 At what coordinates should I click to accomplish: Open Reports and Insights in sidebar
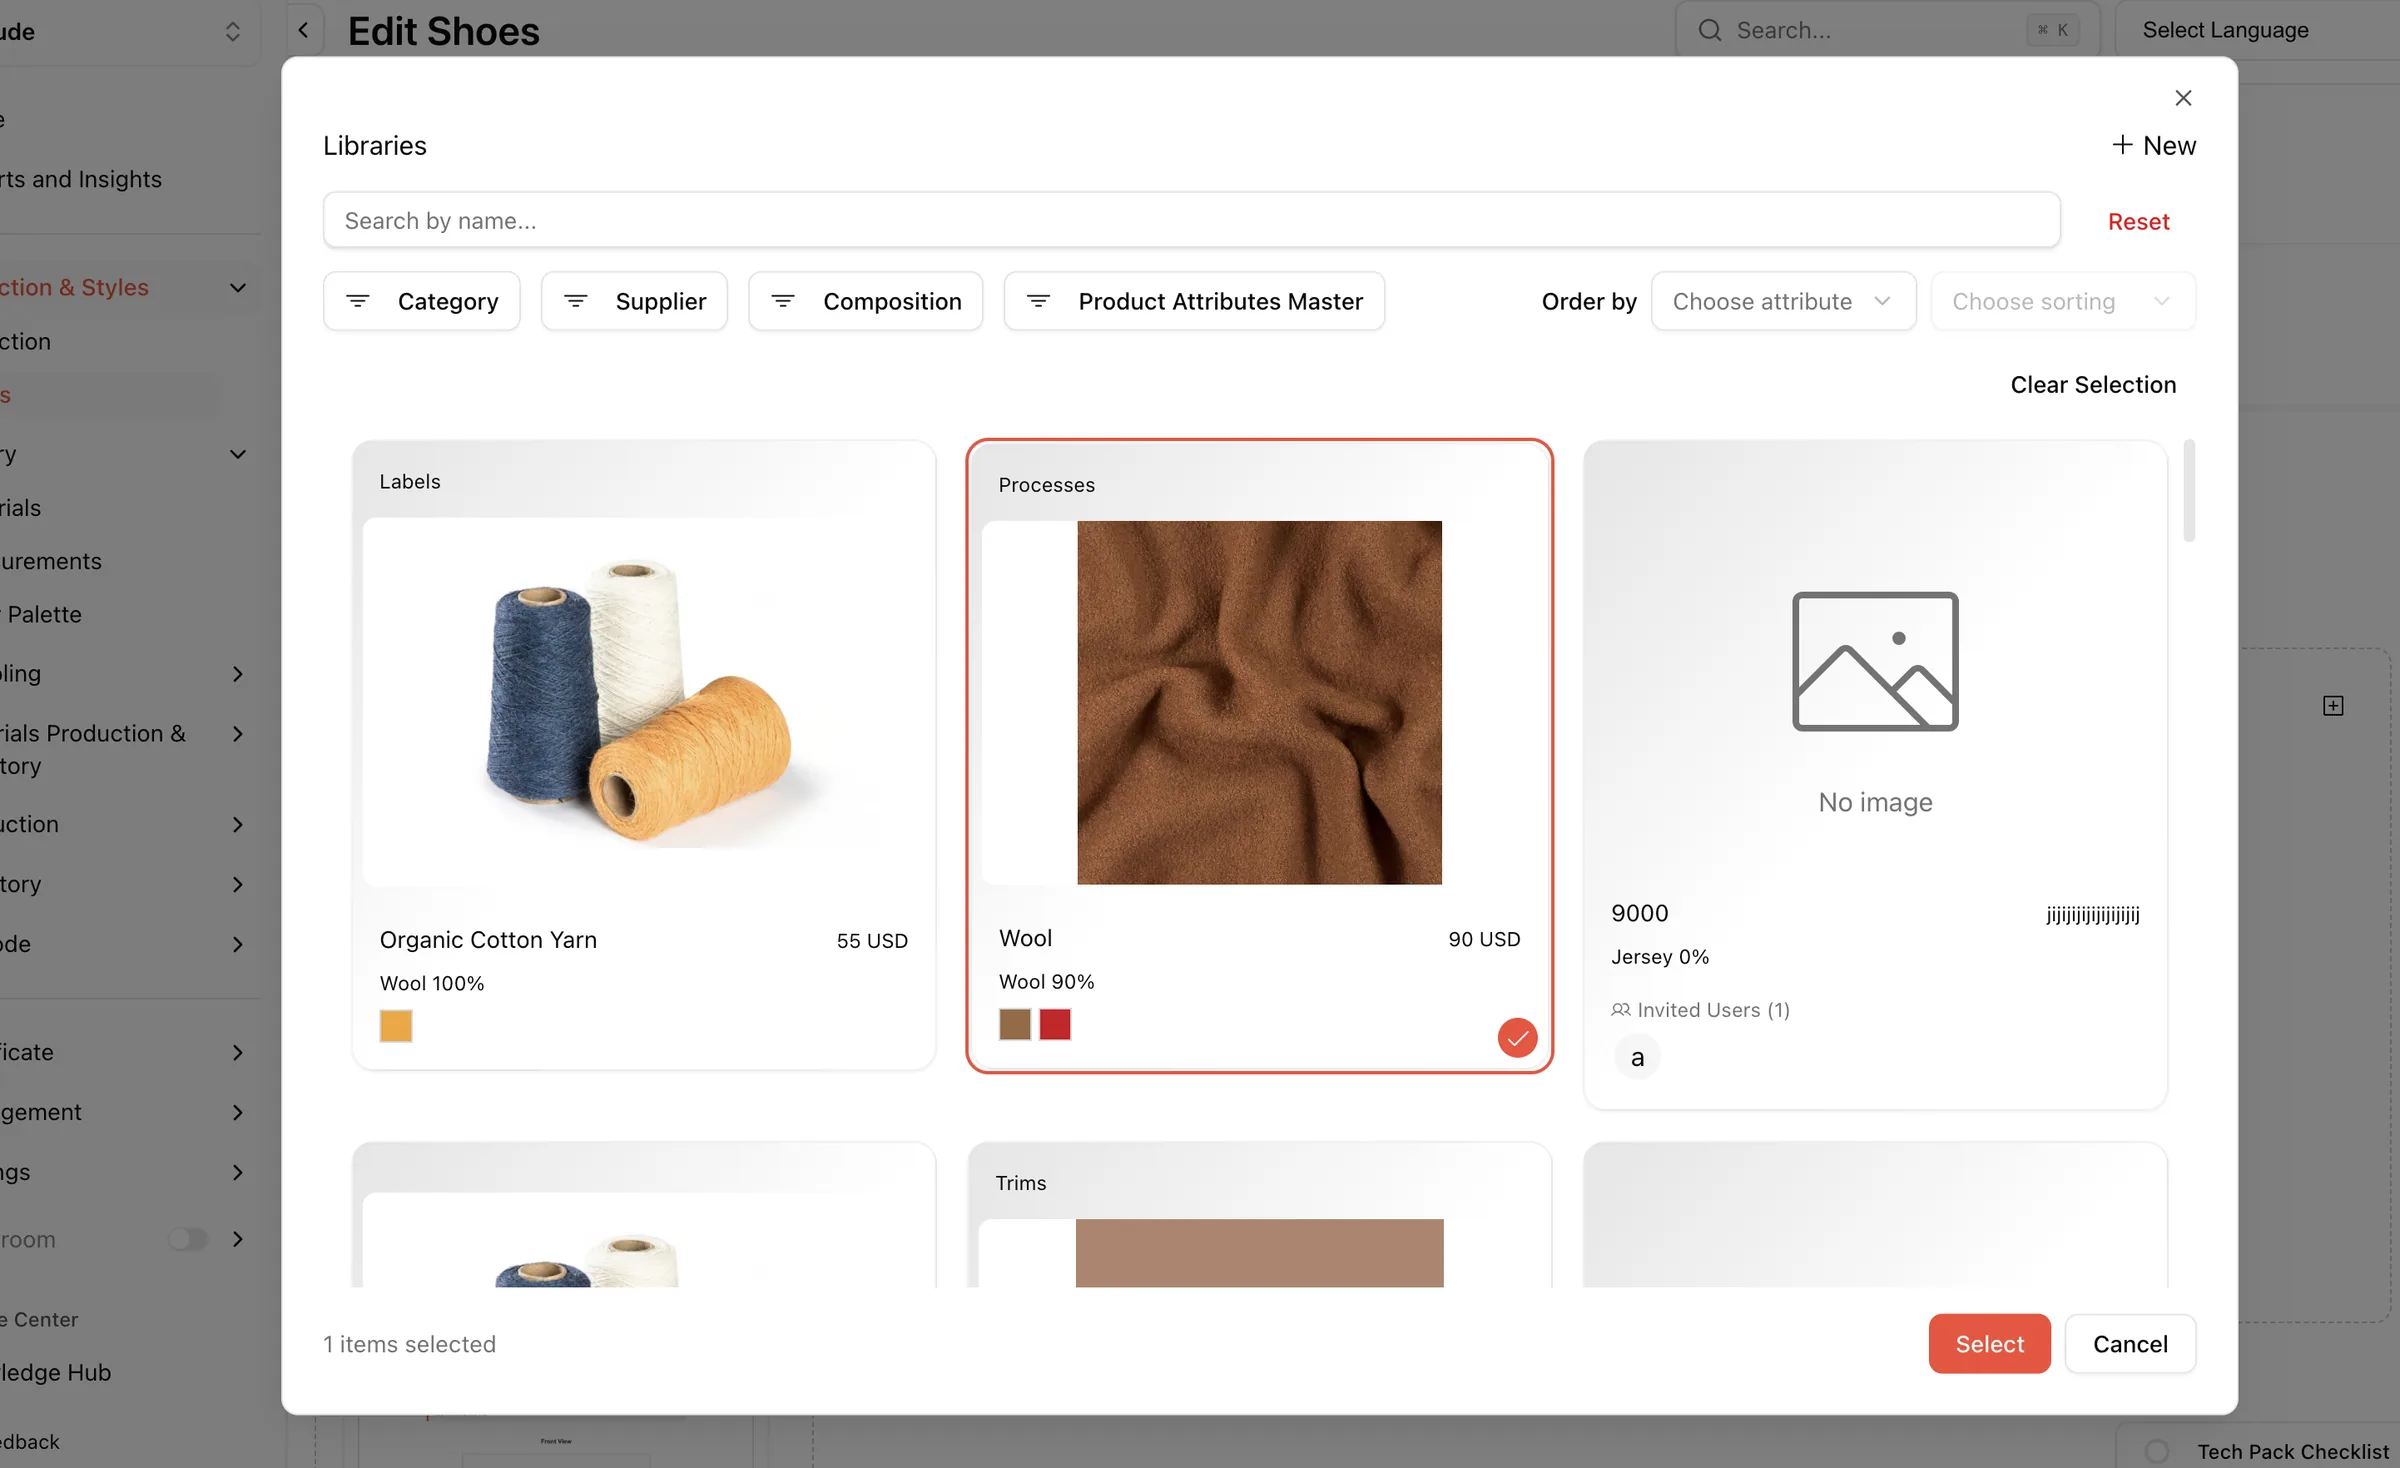pos(80,179)
